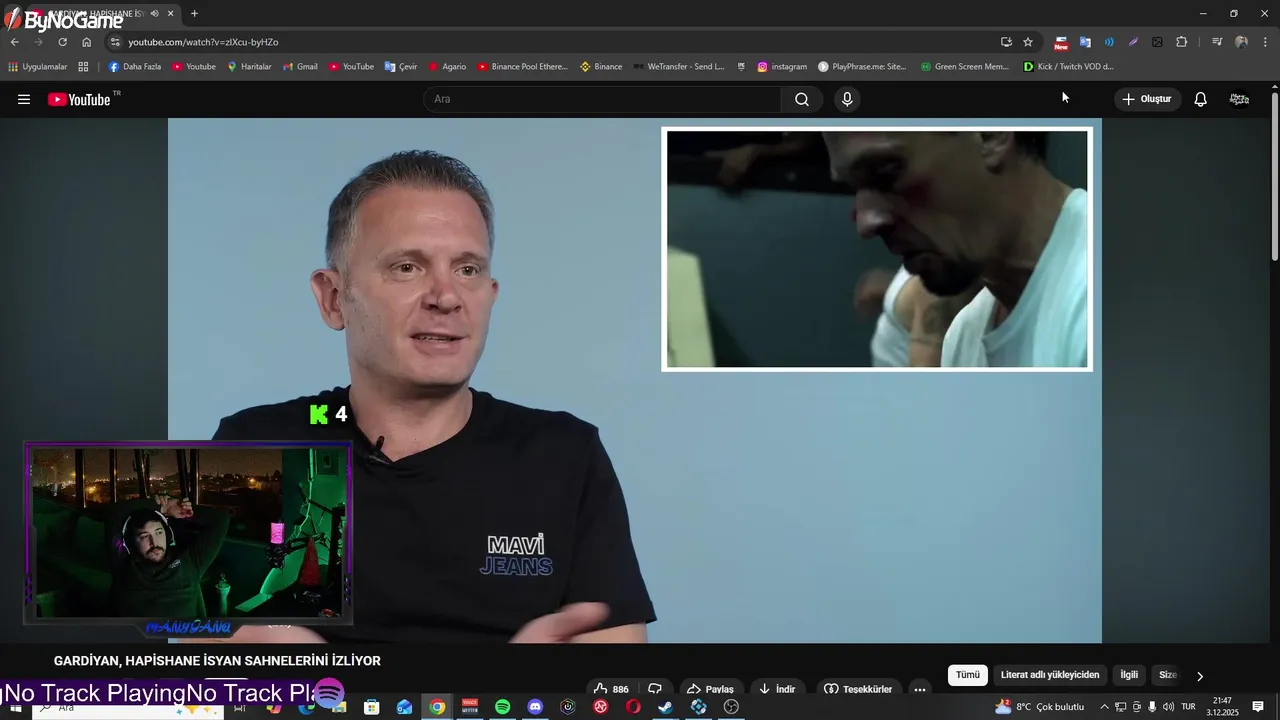1280x720 pixels.
Task: Open Windows notification center
Action: tap(1258, 707)
